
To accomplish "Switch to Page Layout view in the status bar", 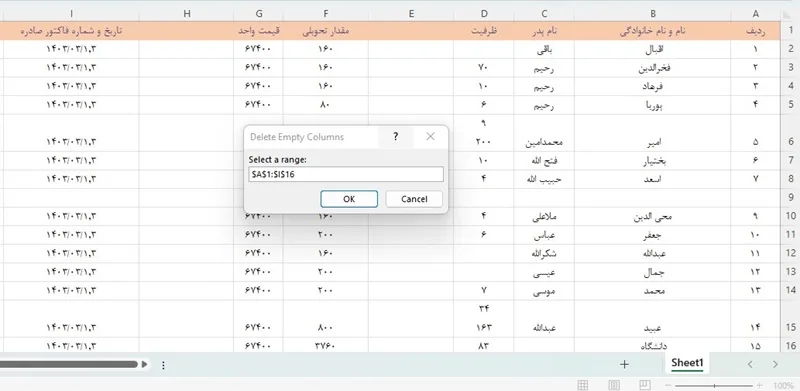I will [x=614, y=385].
